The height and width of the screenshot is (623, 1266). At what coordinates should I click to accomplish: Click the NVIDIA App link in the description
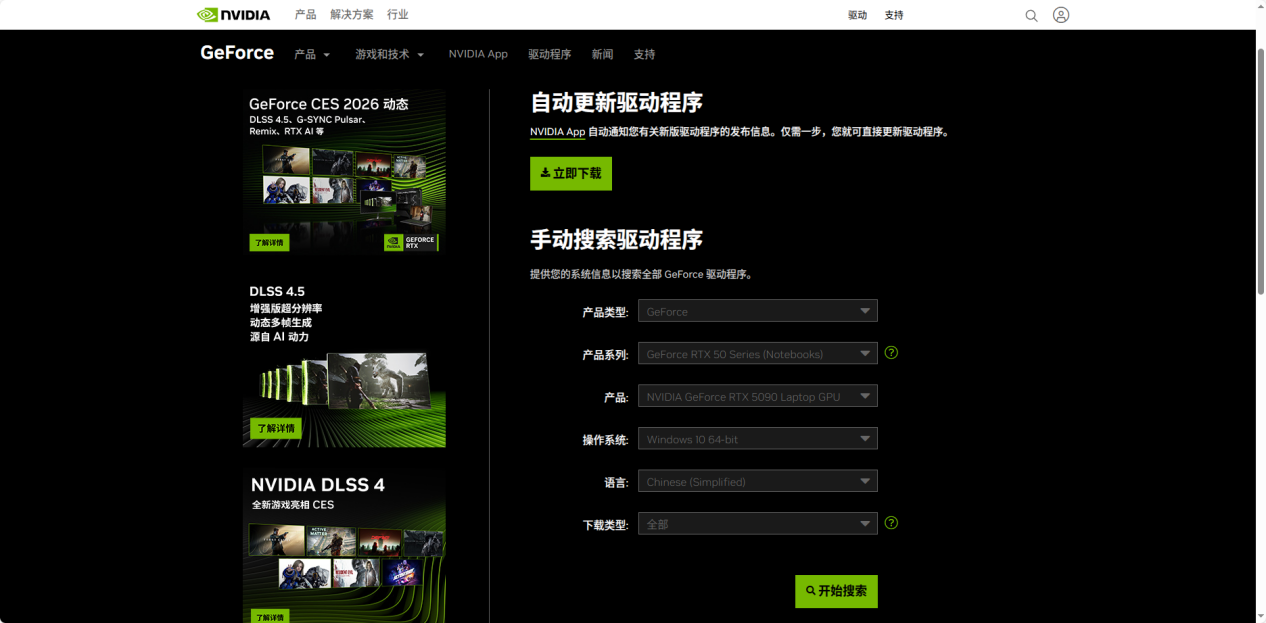pyautogui.click(x=556, y=131)
